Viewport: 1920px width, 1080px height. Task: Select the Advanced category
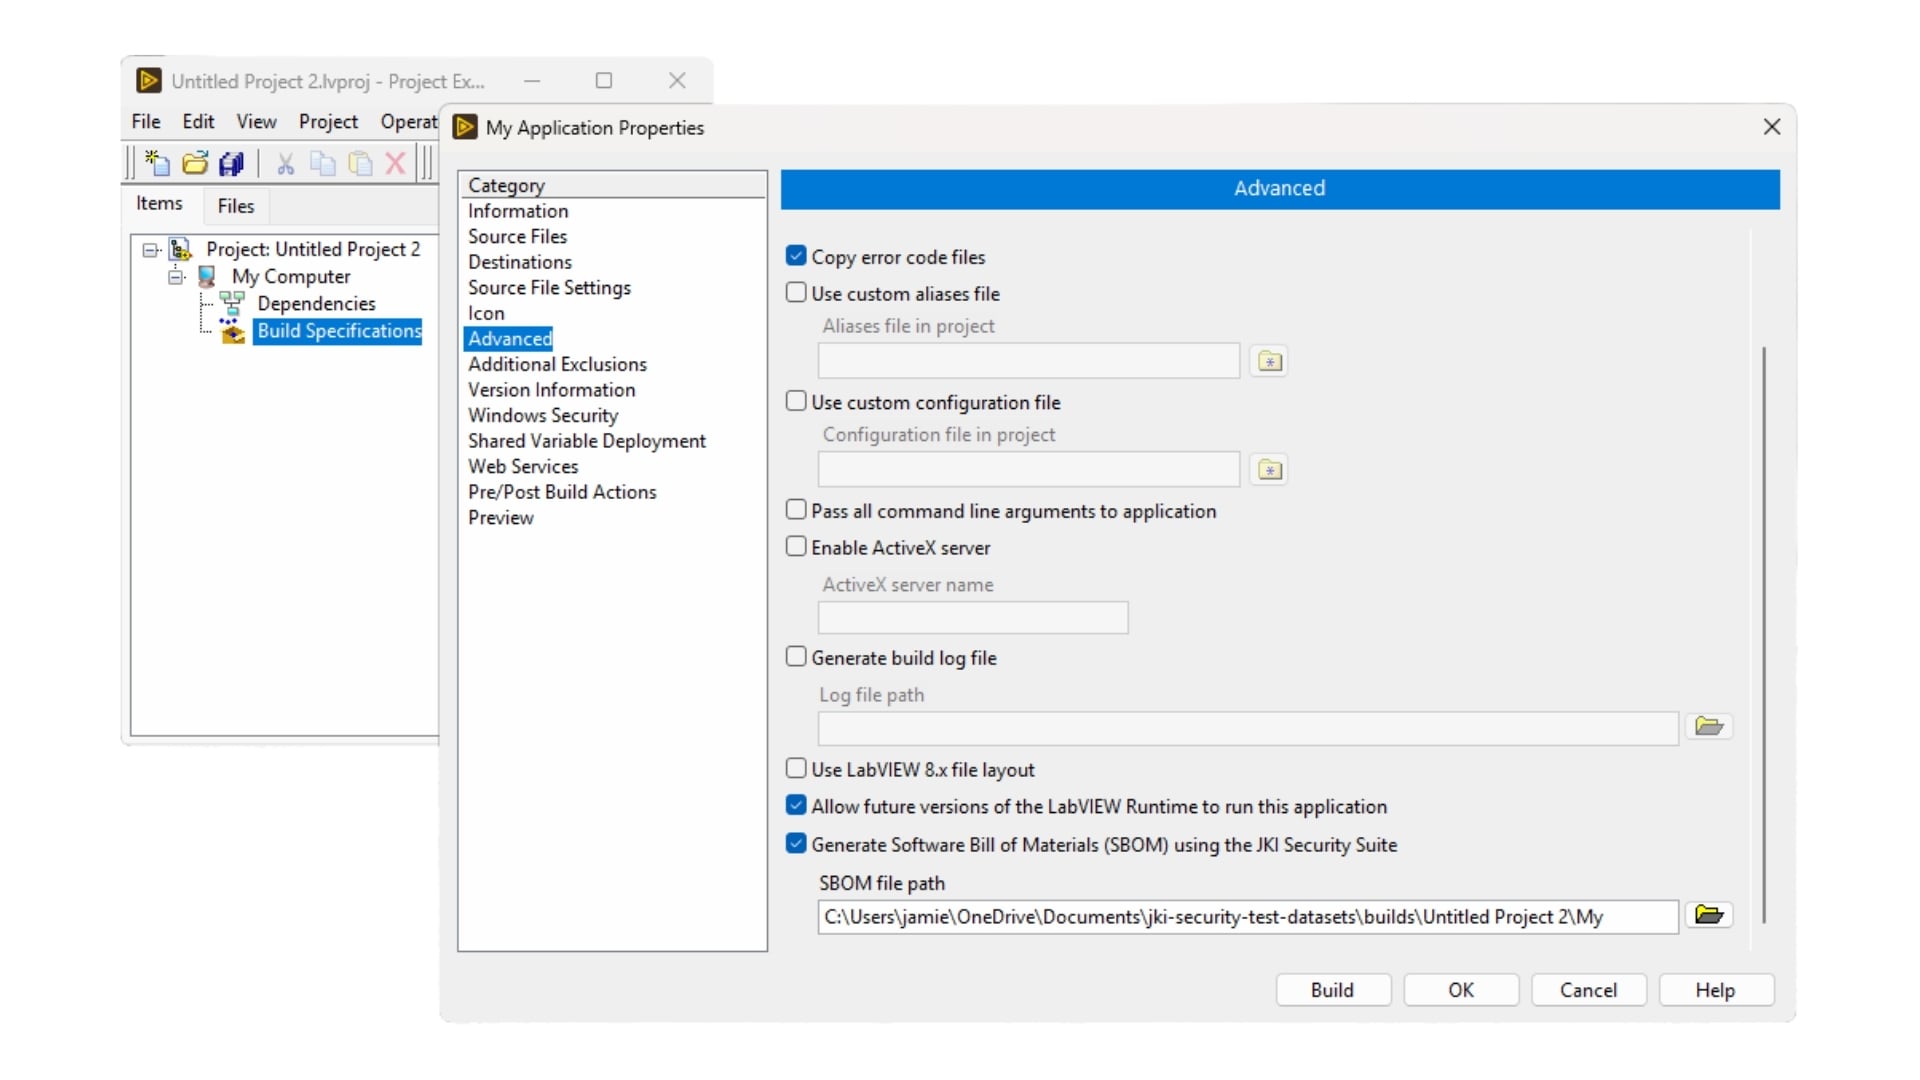pyautogui.click(x=509, y=339)
